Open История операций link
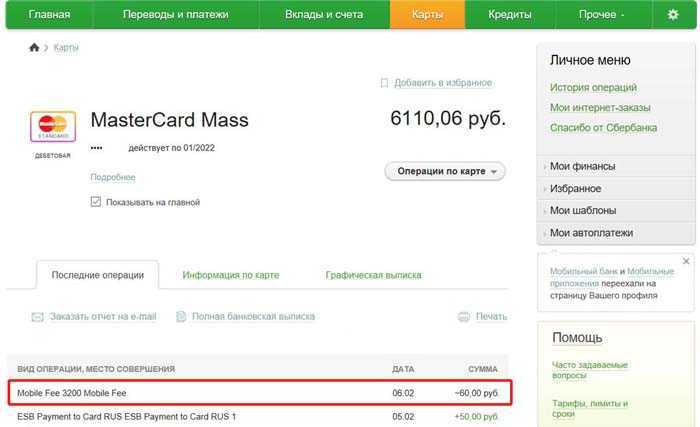 coord(593,88)
